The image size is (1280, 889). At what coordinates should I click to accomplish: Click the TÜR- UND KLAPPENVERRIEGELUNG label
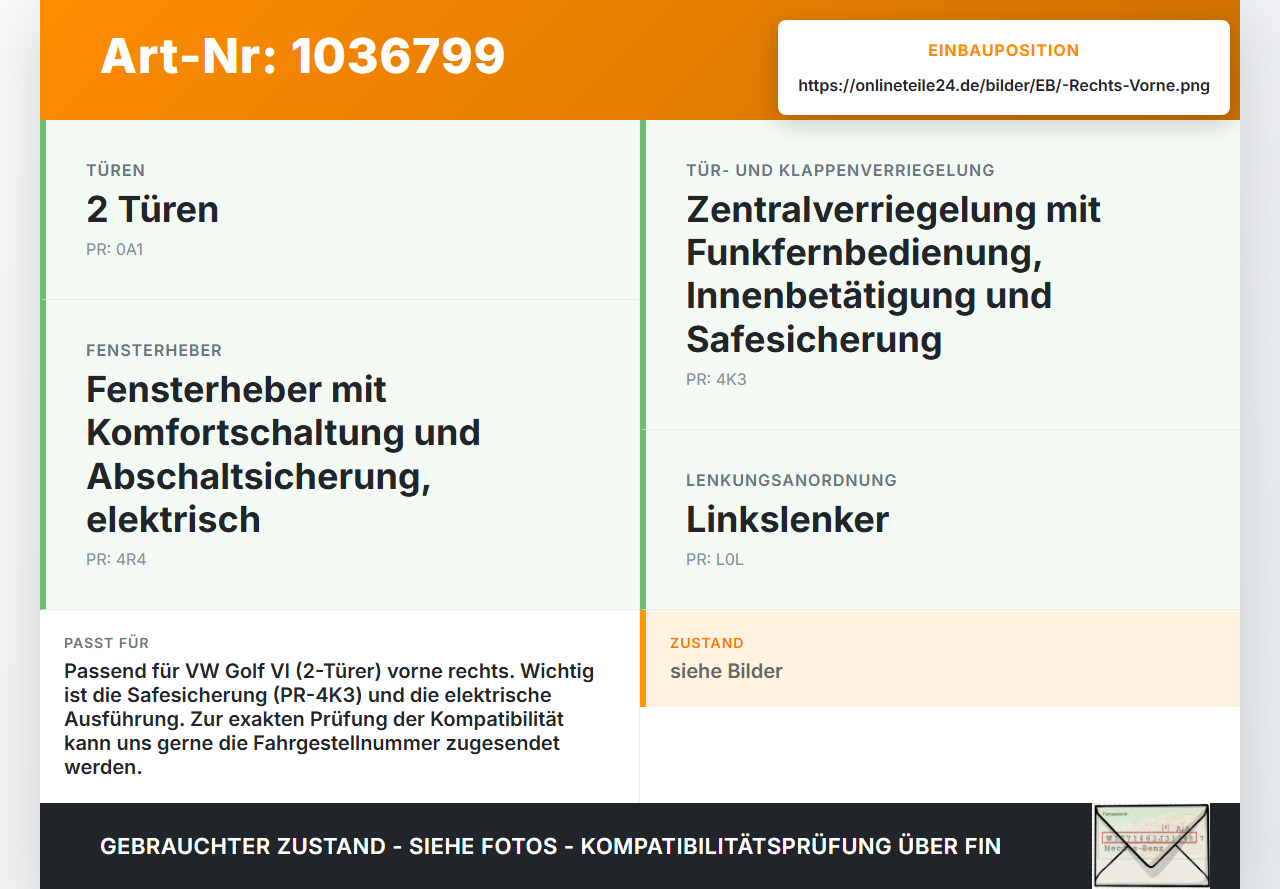(840, 170)
